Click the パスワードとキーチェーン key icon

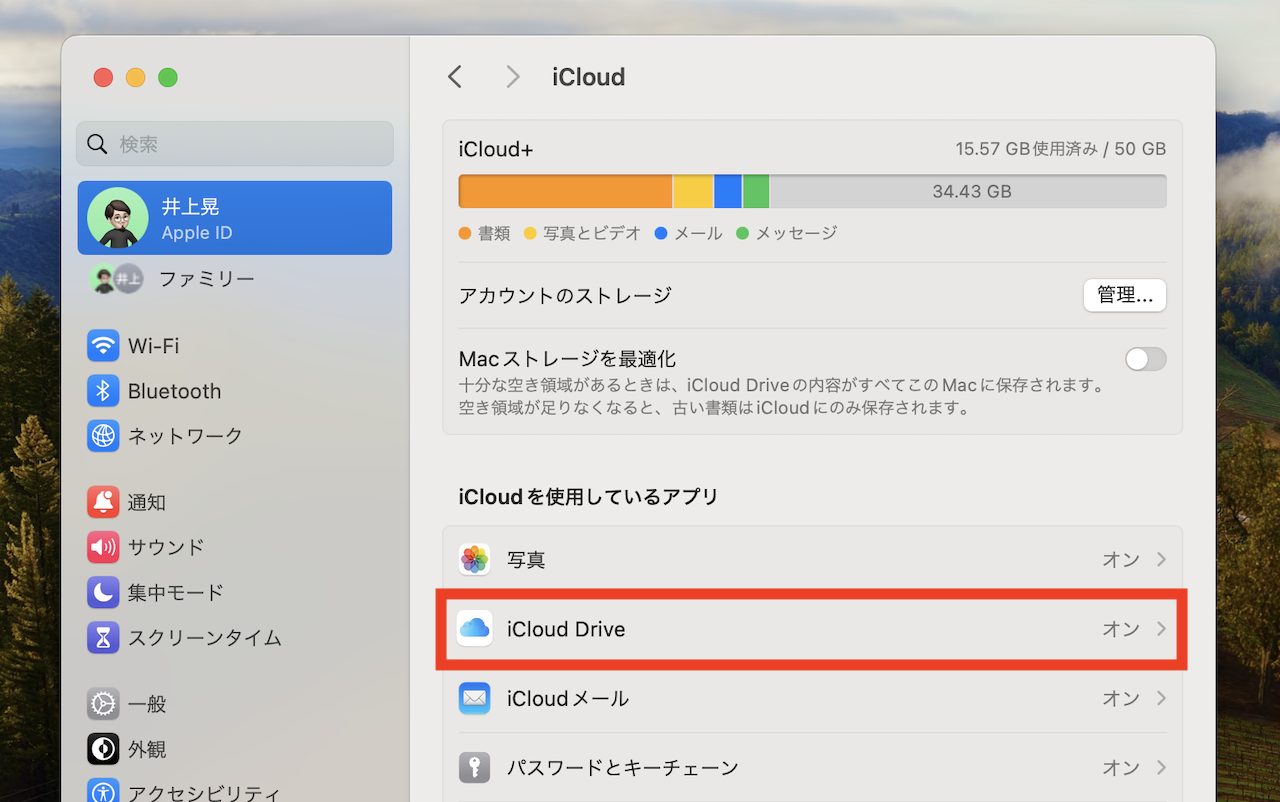pos(475,768)
